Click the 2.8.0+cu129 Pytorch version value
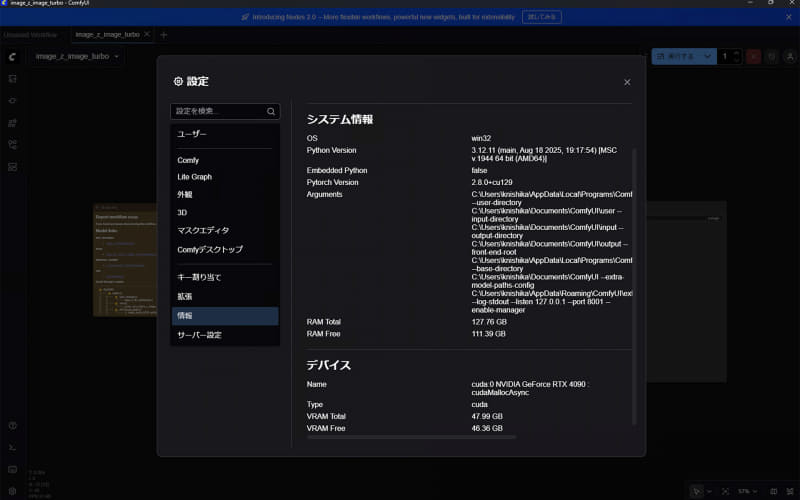This screenshot has height=500, width=800. [492, 182]
